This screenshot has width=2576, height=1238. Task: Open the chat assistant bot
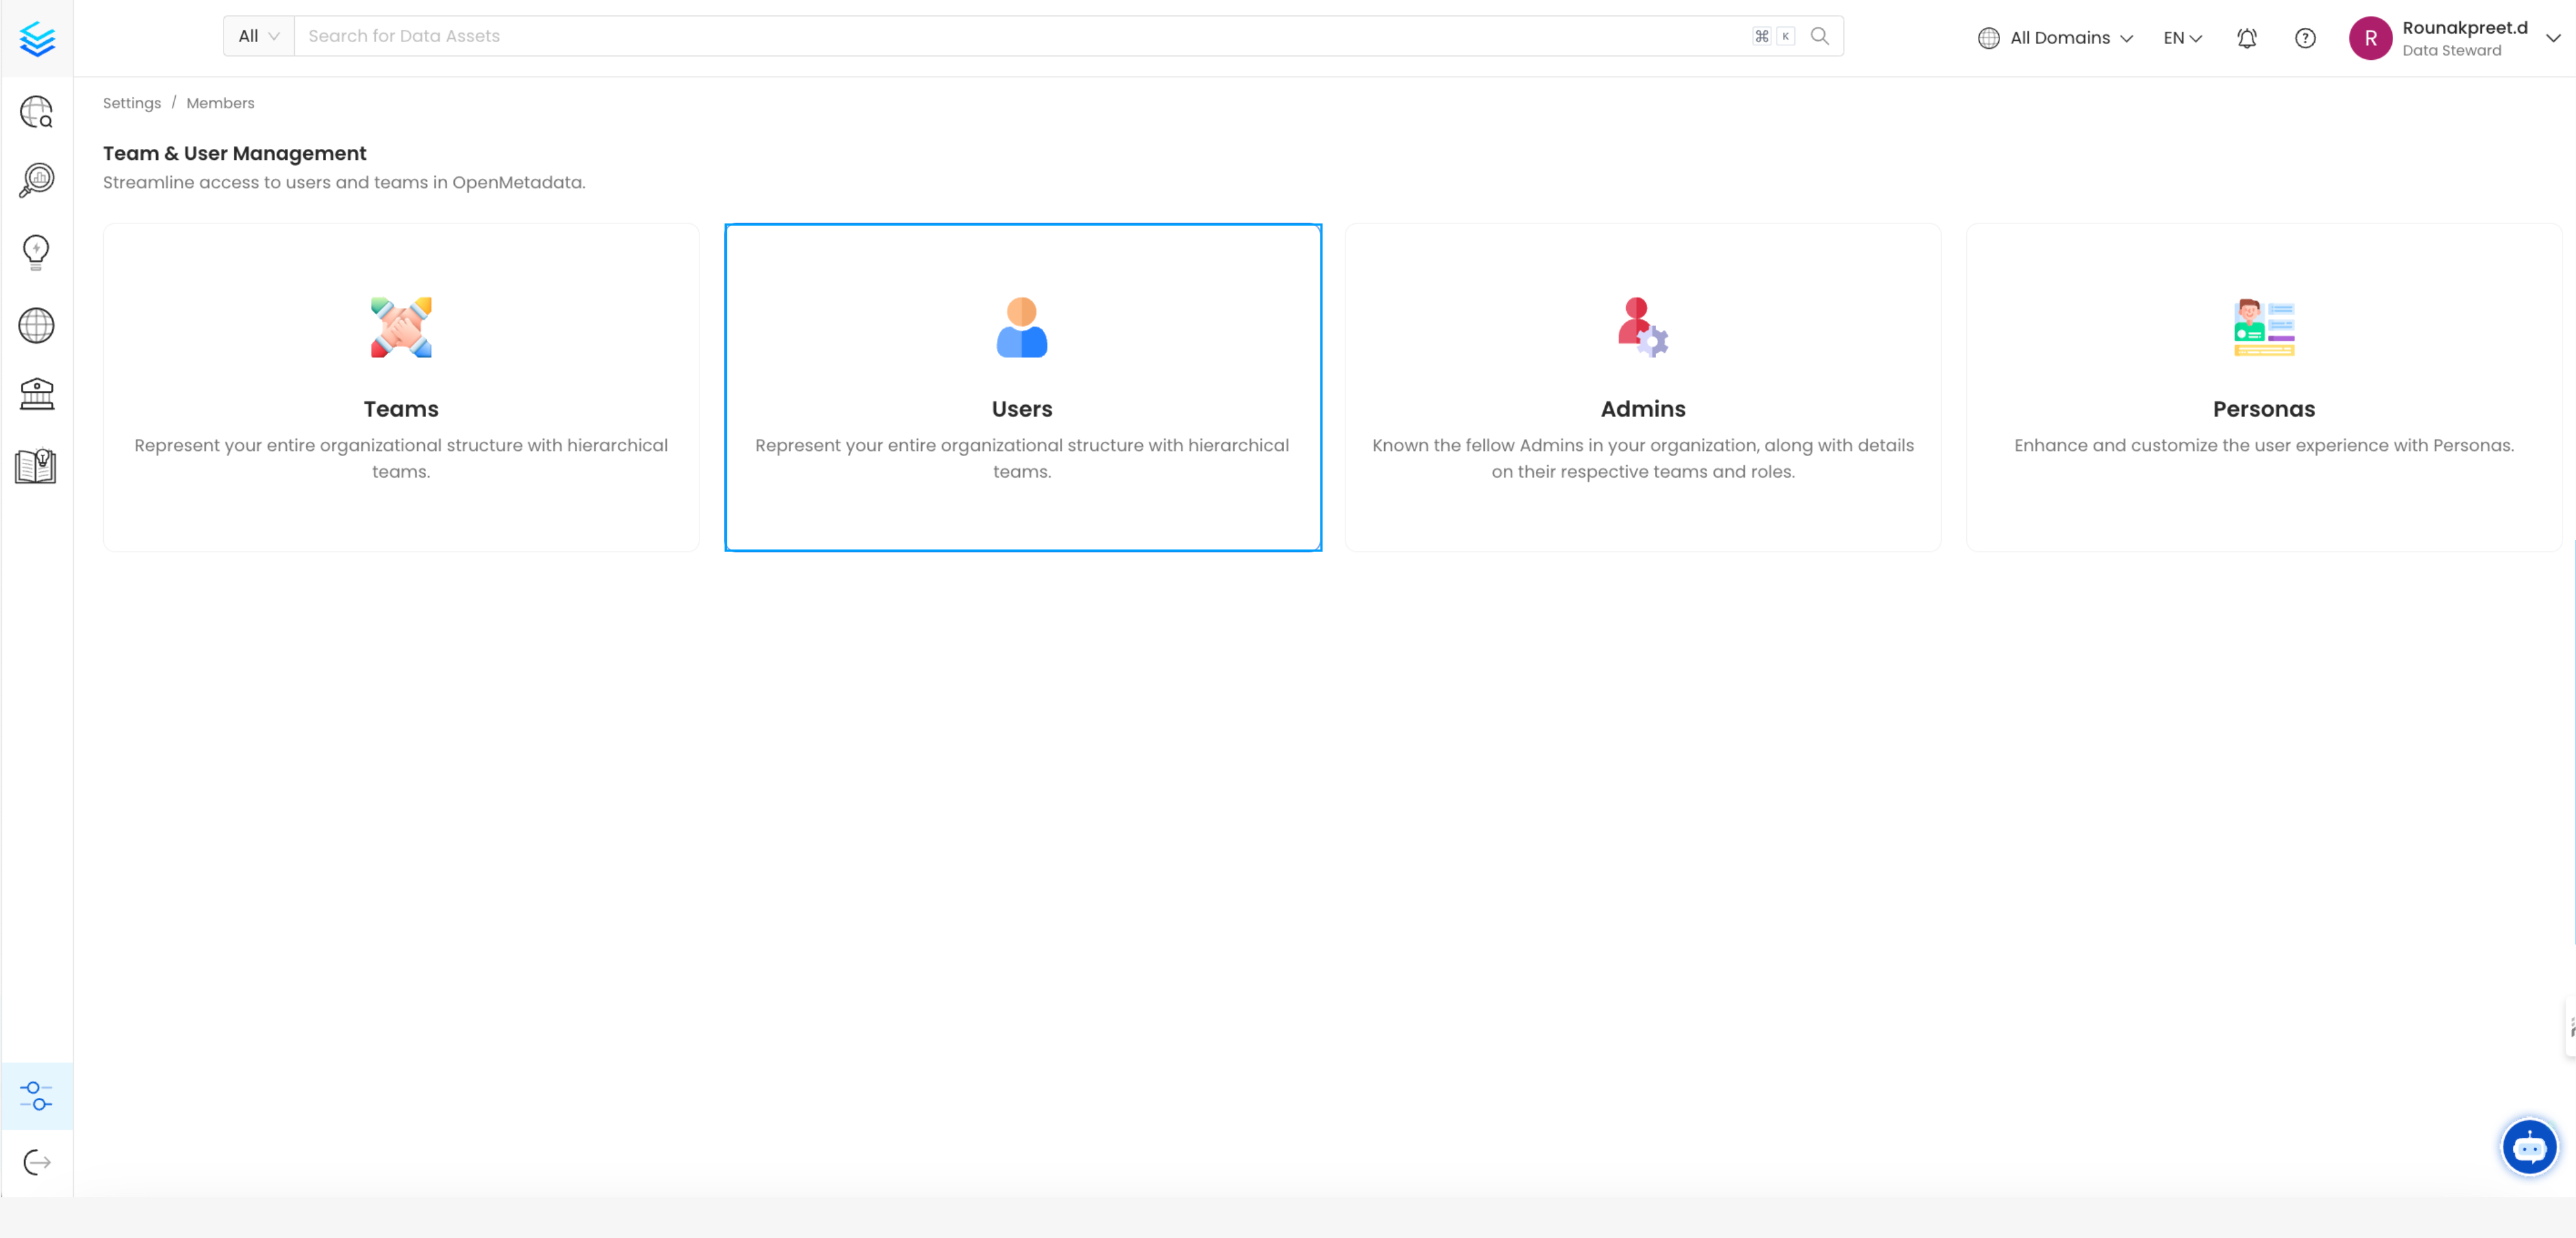[2530, 1147]
